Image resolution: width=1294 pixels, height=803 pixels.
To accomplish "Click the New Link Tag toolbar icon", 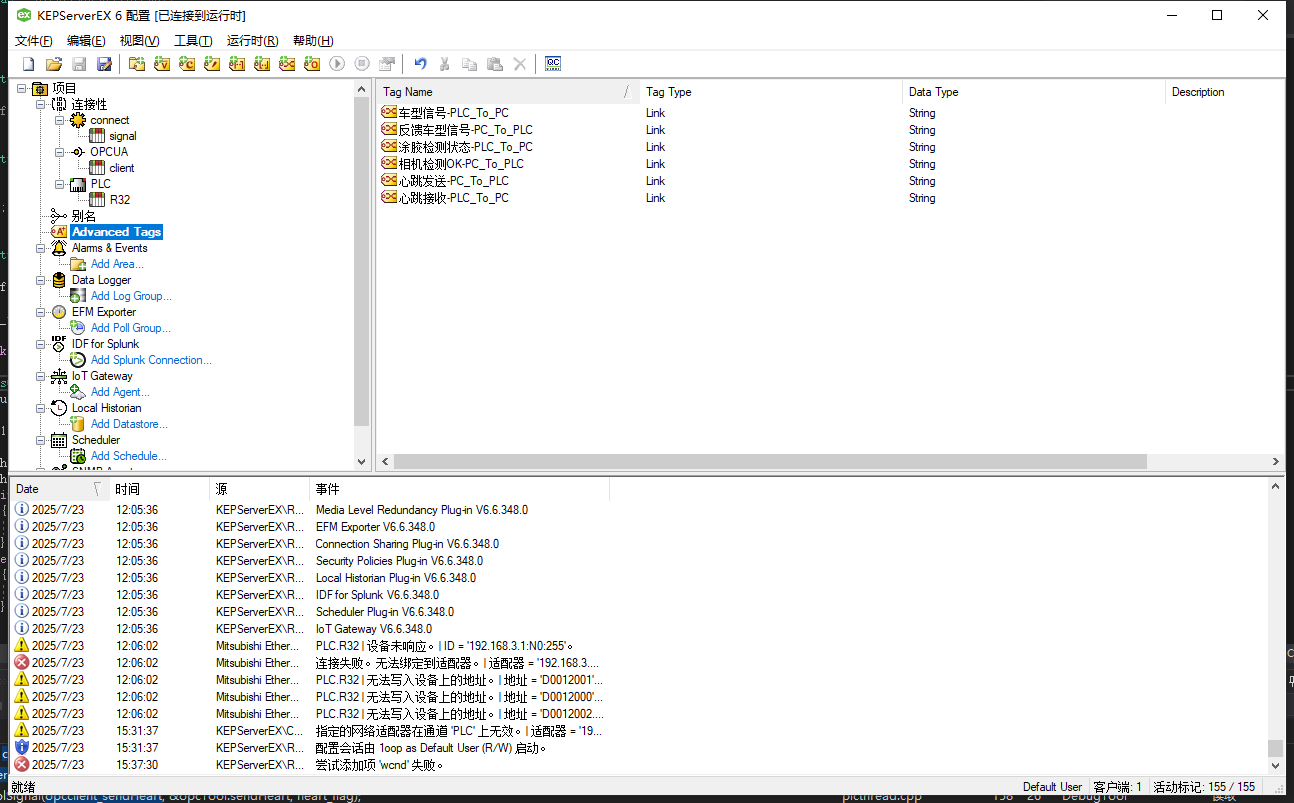I will pos(287,64).
